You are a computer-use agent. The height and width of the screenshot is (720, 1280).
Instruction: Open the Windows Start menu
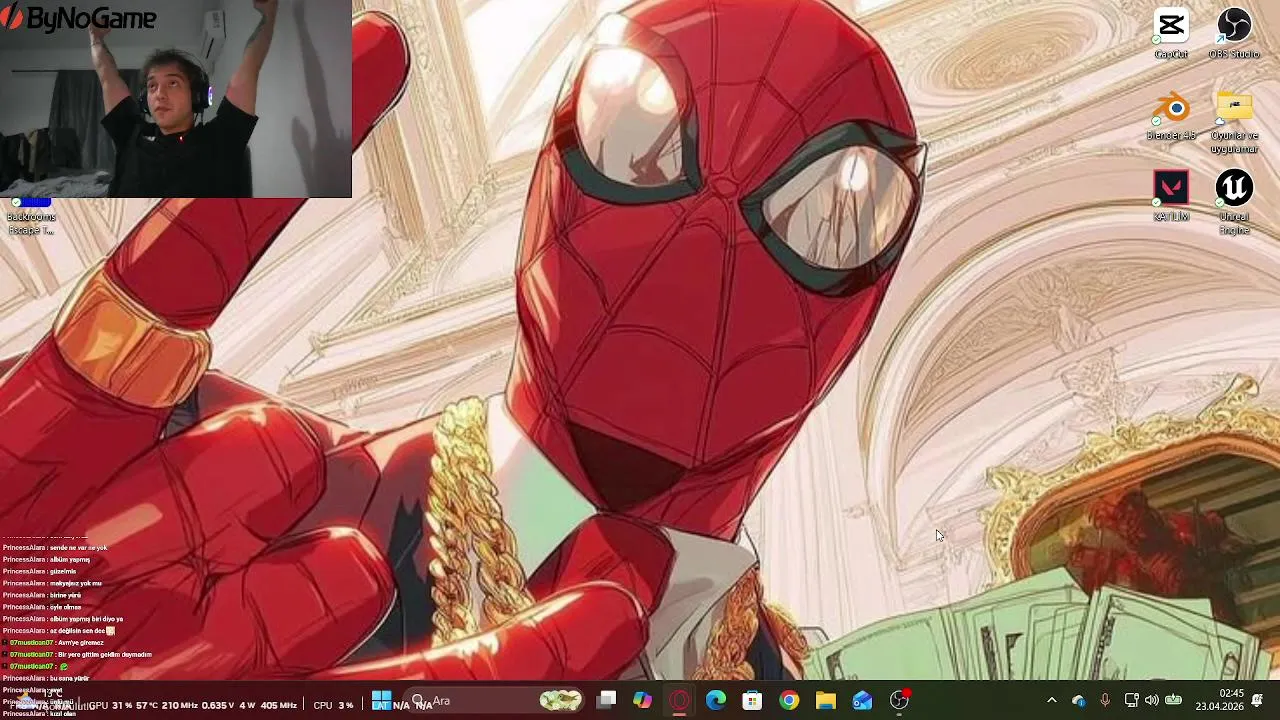382,700
